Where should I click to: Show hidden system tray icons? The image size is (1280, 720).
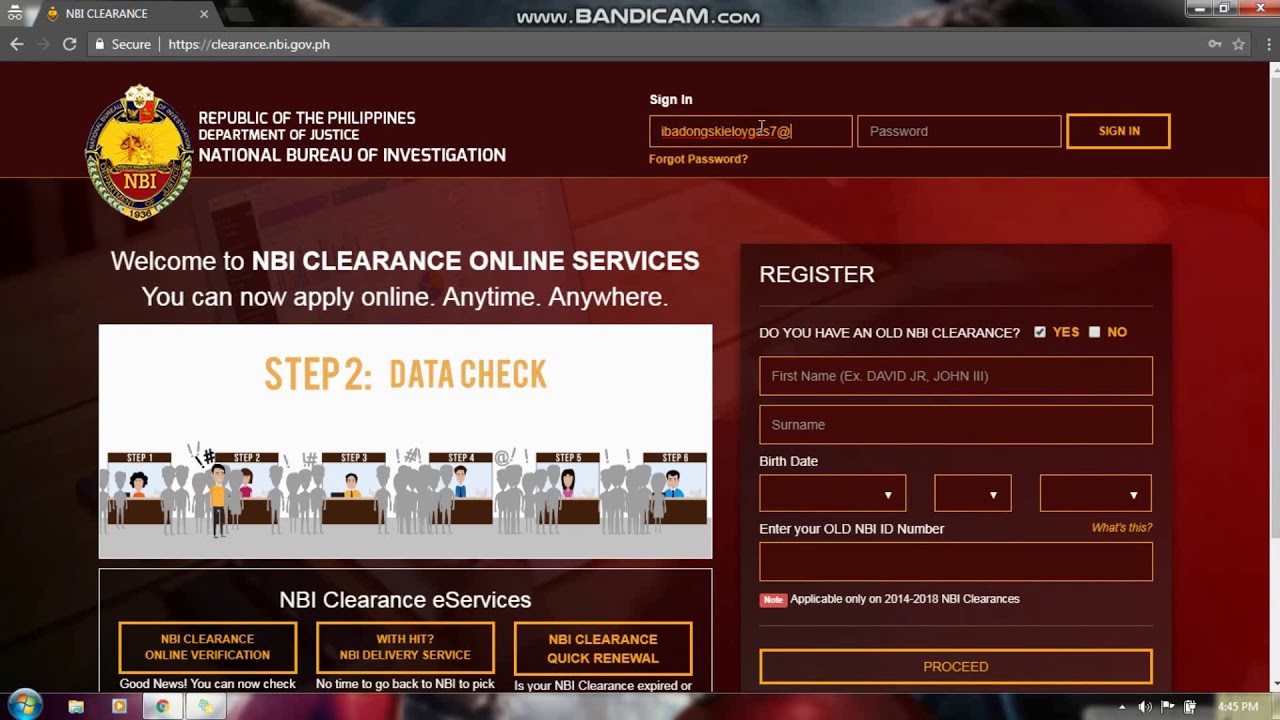1122,707
